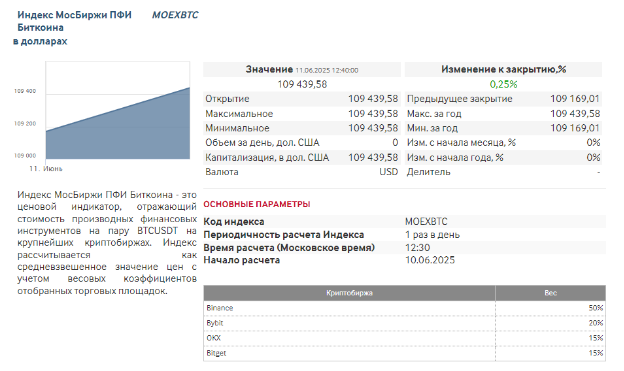
Task: Click the 12:30 calculation time value
Action: coord(417,248)
